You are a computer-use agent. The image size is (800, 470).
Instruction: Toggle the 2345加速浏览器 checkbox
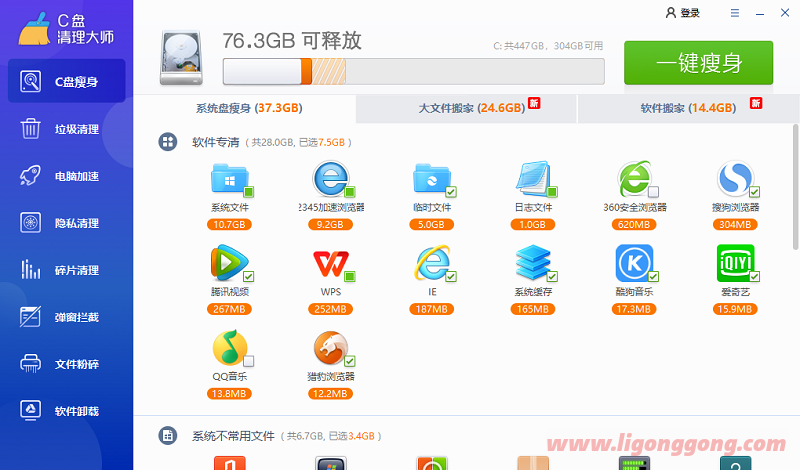point(350,192)
